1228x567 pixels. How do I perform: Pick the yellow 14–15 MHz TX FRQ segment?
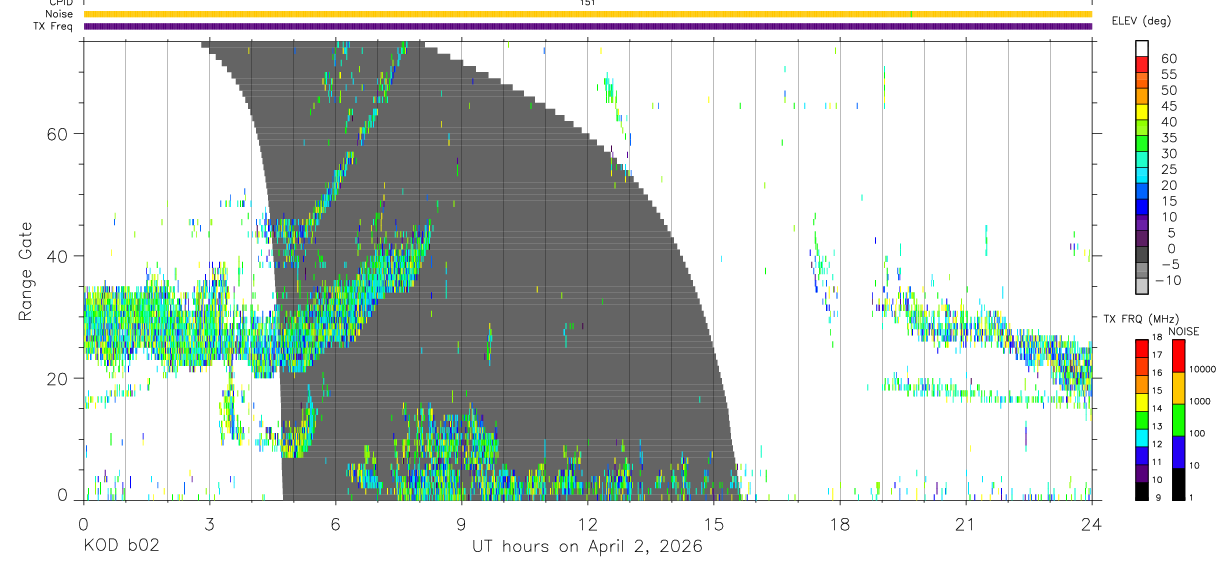(x=1142, y=402)
